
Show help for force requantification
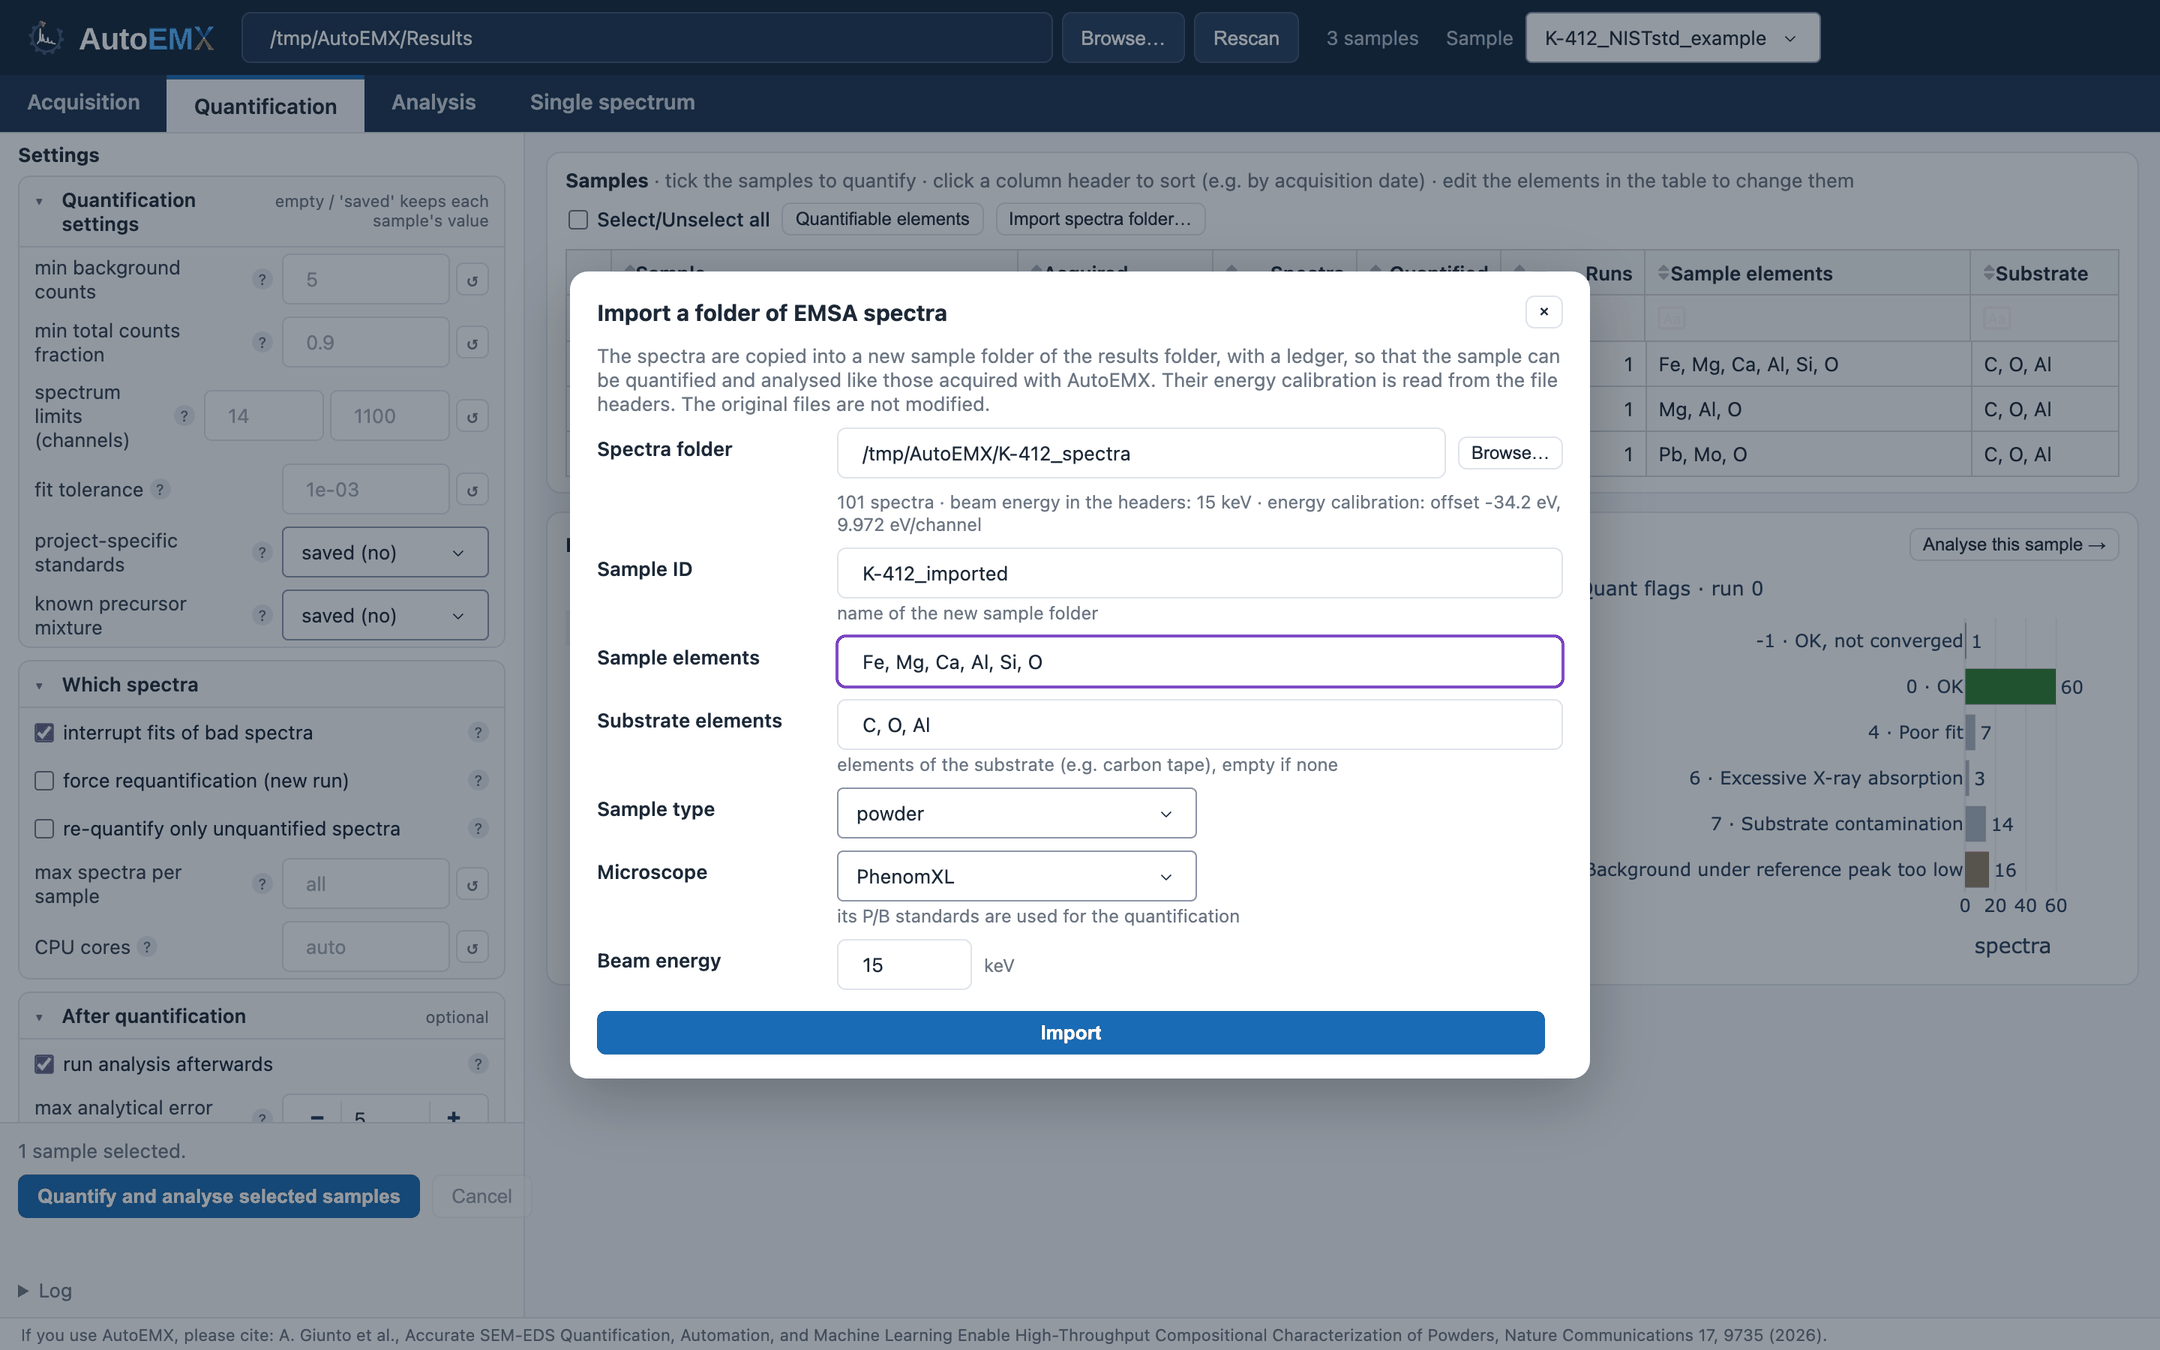click(x=478, y=781)
